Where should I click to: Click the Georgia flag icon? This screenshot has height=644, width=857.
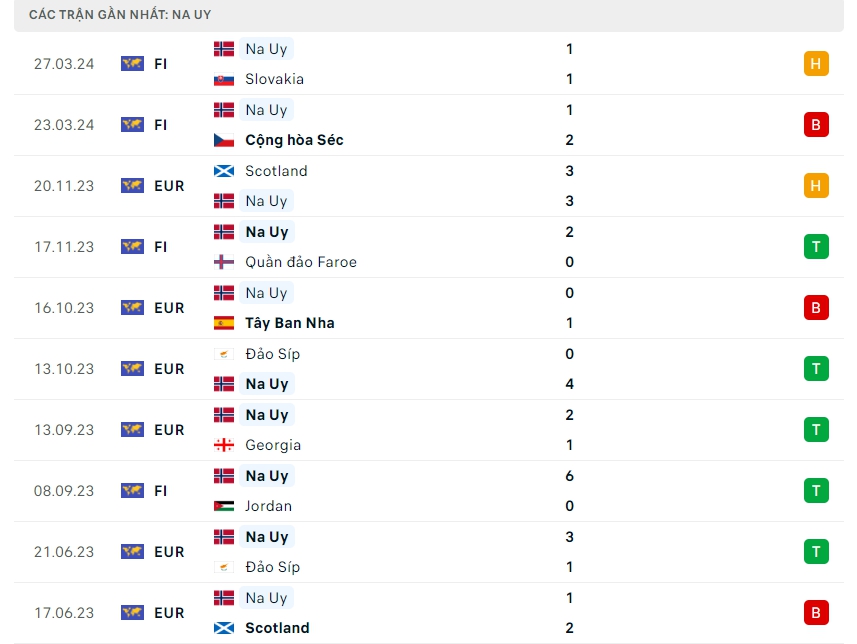click(x=224, y=445)
